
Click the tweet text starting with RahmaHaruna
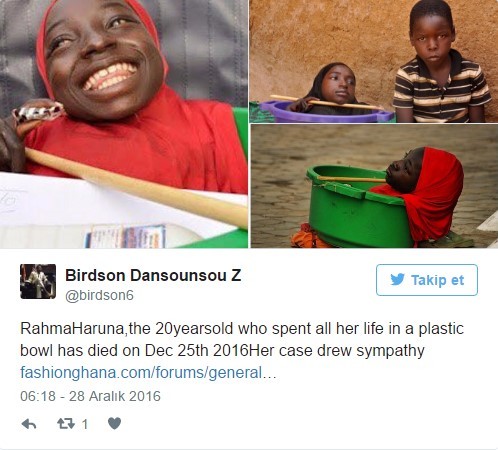[242, 339]
